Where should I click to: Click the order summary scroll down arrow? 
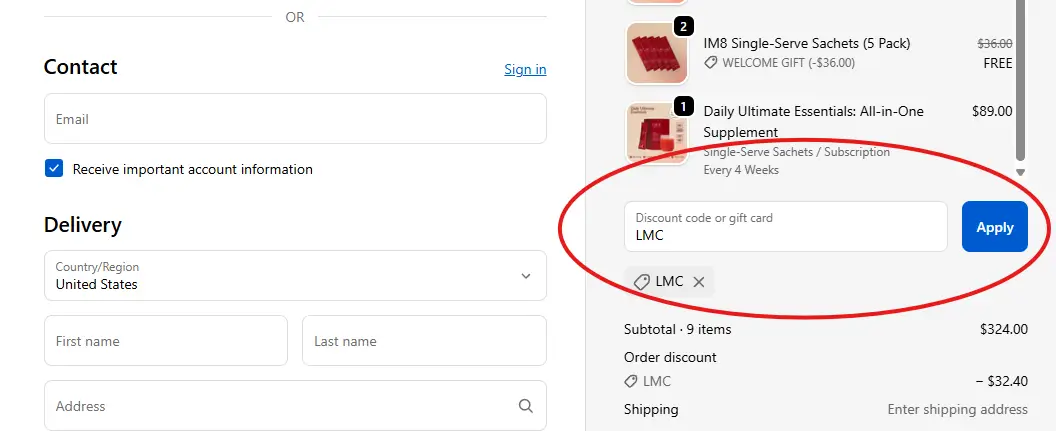tap(1020, 172)
